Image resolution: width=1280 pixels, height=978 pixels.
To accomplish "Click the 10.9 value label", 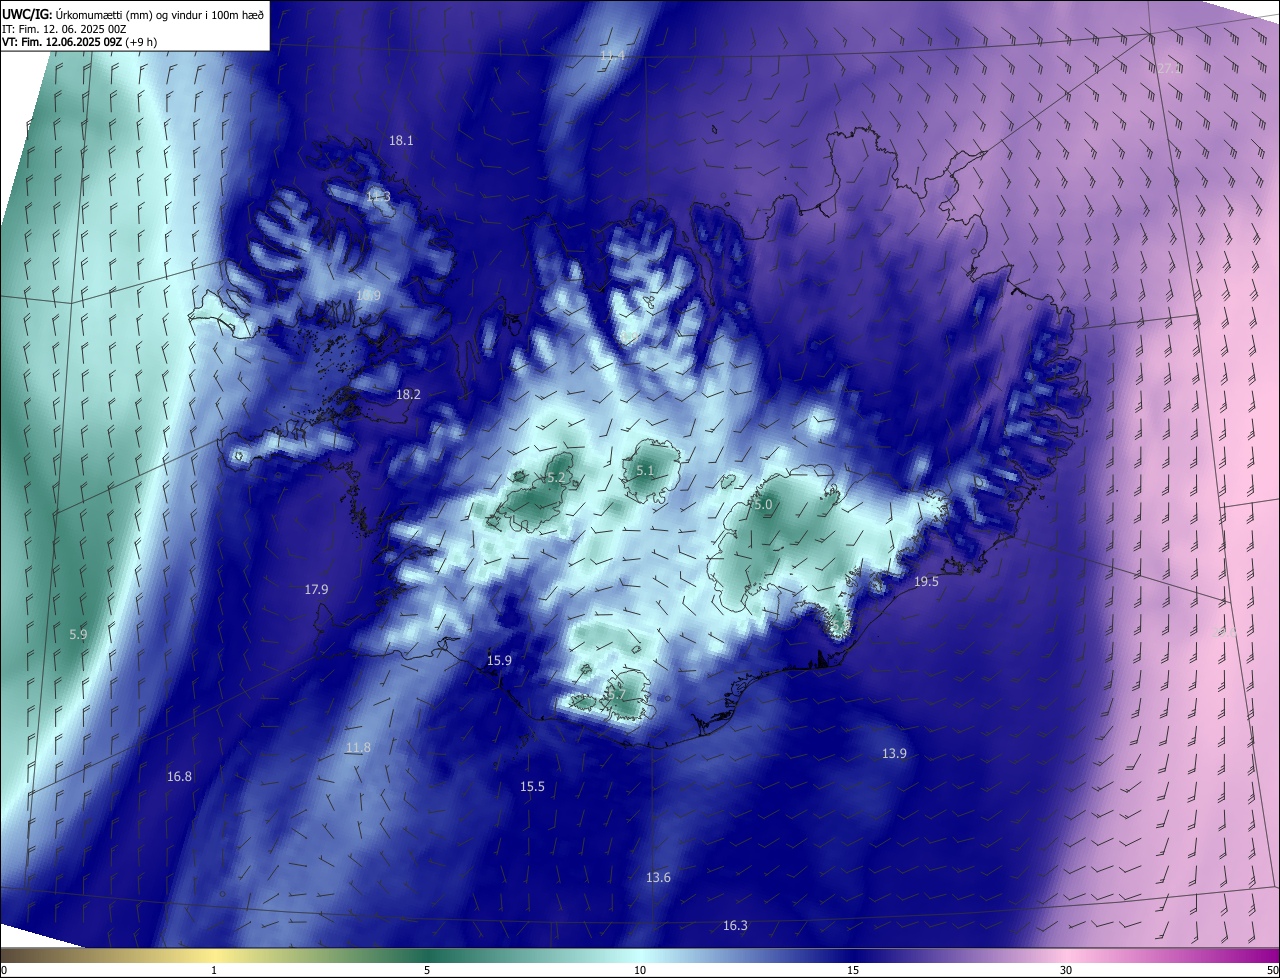I will tap(368, 296).
